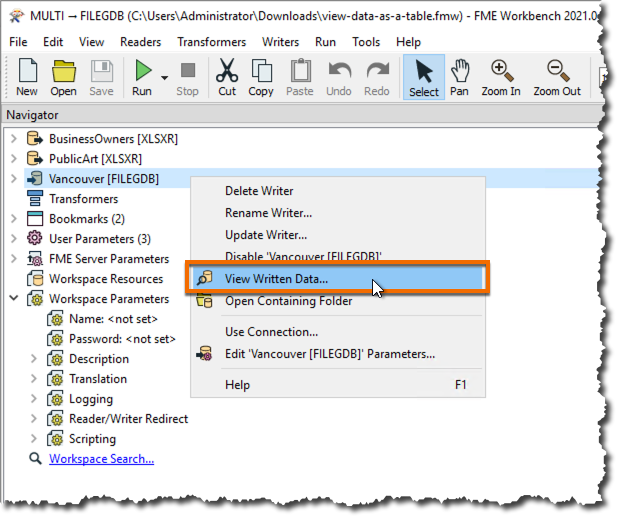Expand the Vancouver [FILEGDB] writer node
This screenshot has width=618, height=516.
tap(14, 179)
